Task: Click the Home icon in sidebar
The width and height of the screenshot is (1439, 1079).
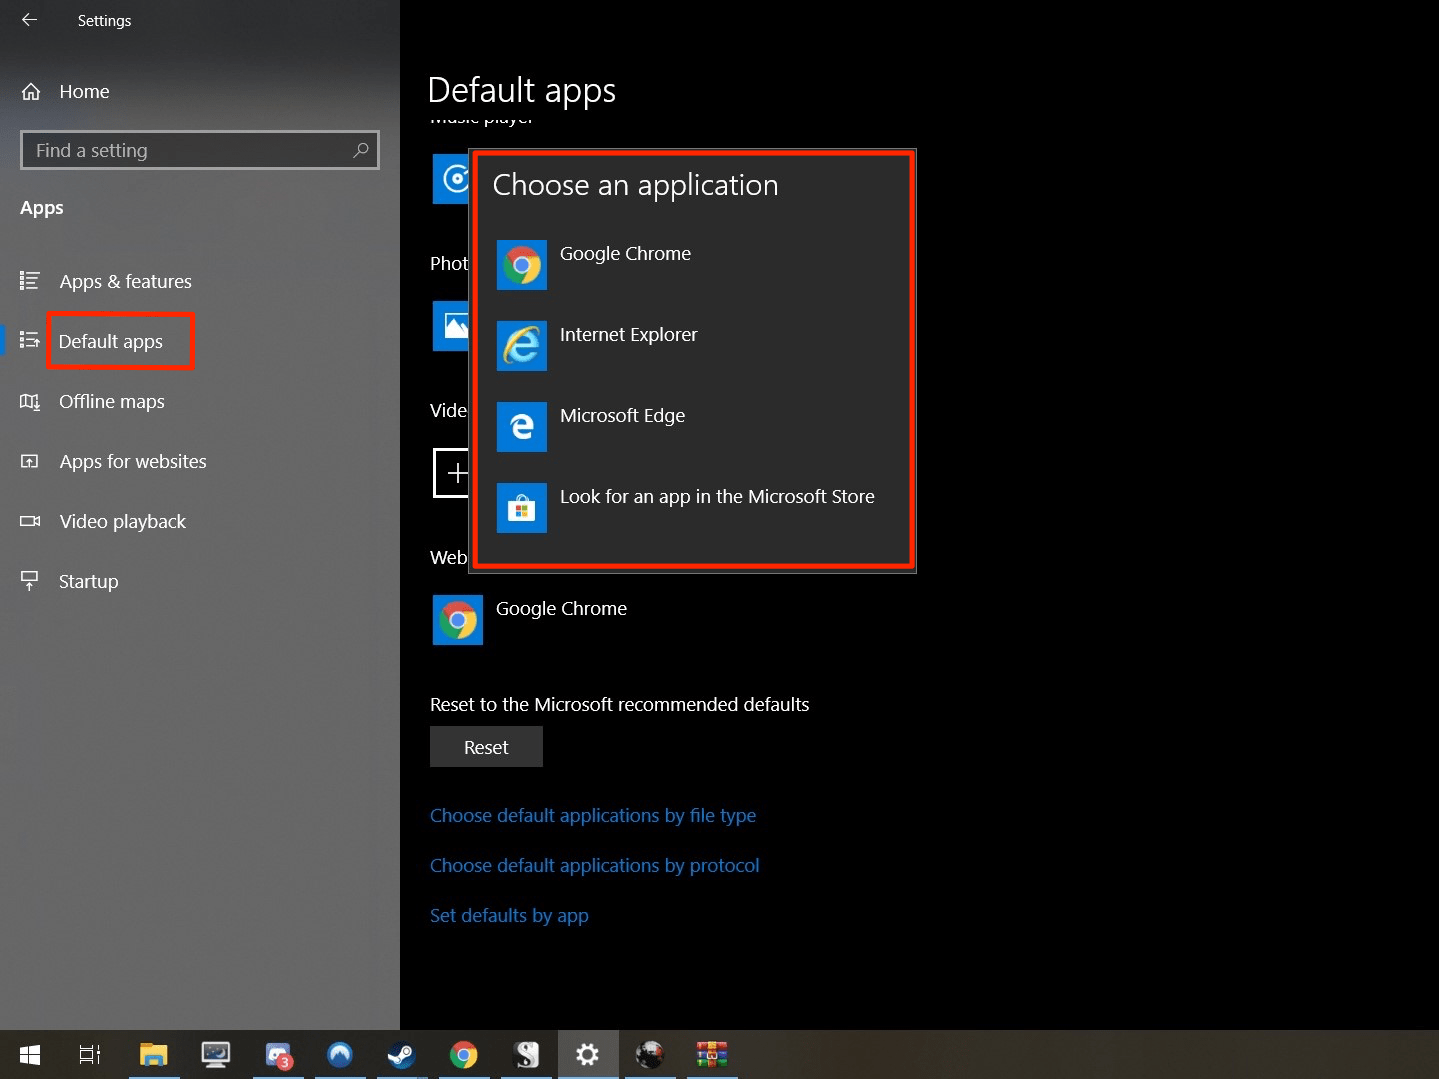Action: [x=31, y=92]
